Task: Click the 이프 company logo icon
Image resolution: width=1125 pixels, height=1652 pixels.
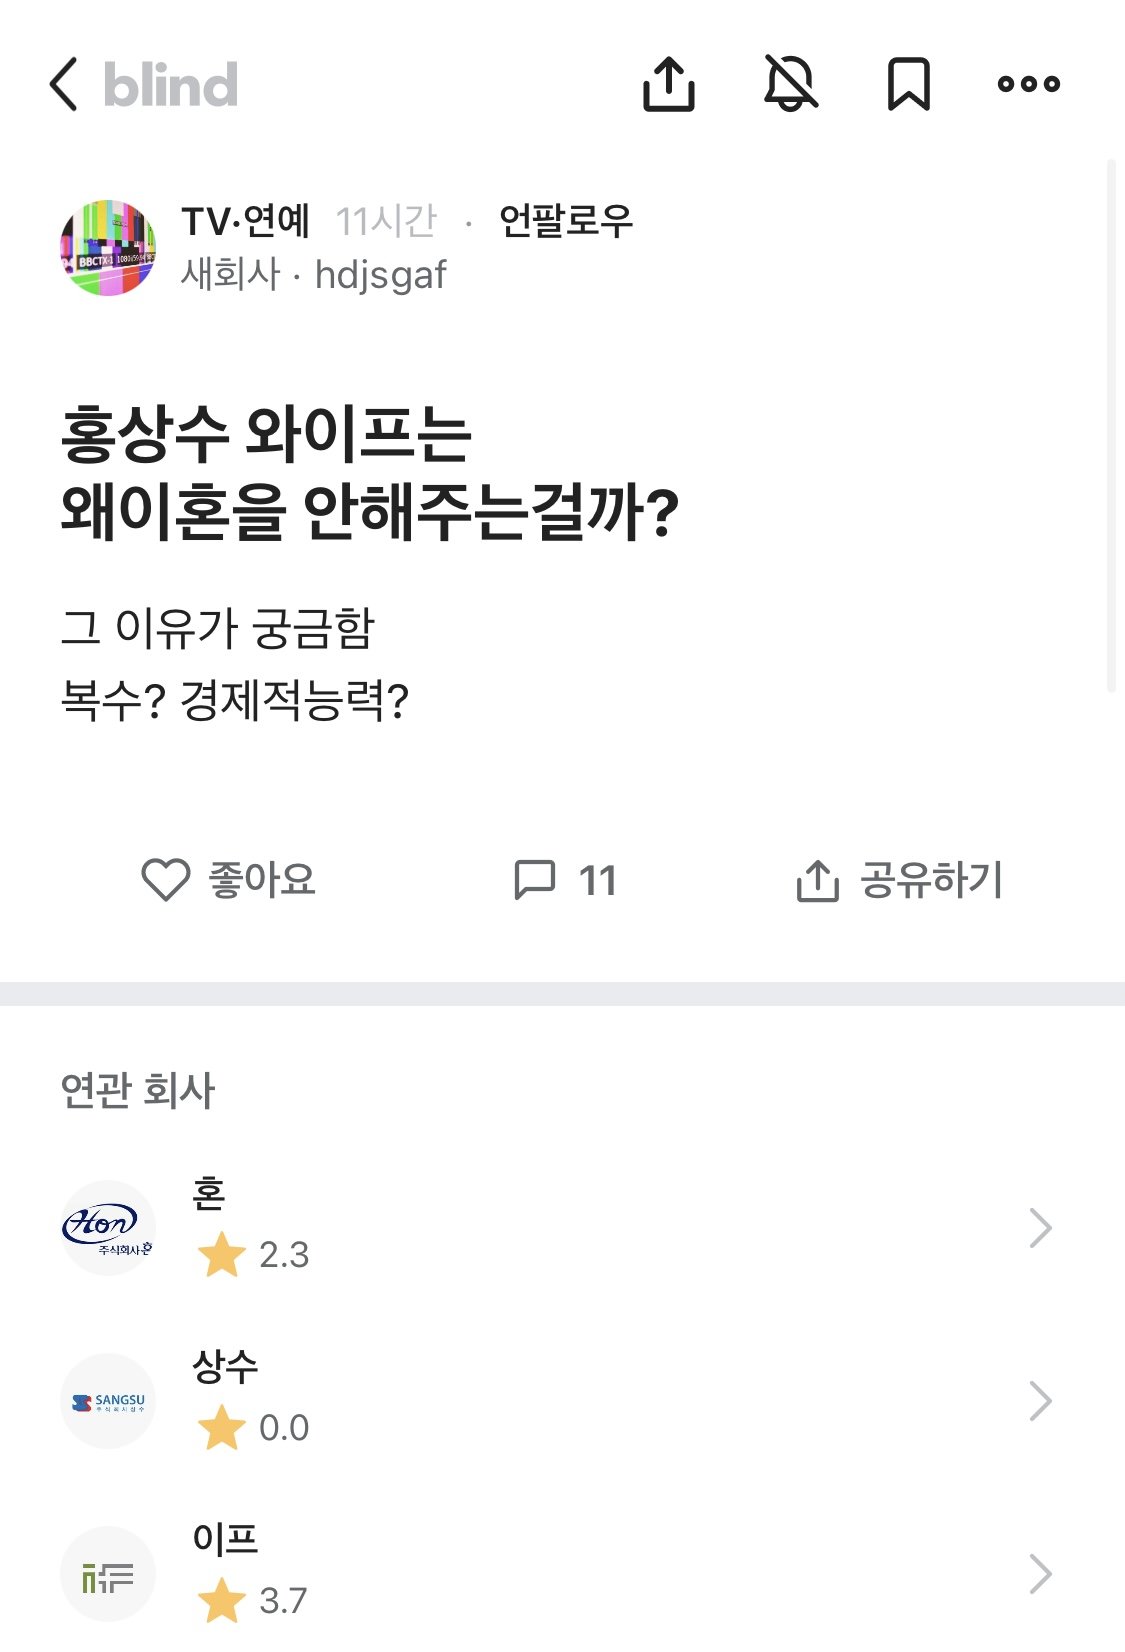Action: point(108,1574)
